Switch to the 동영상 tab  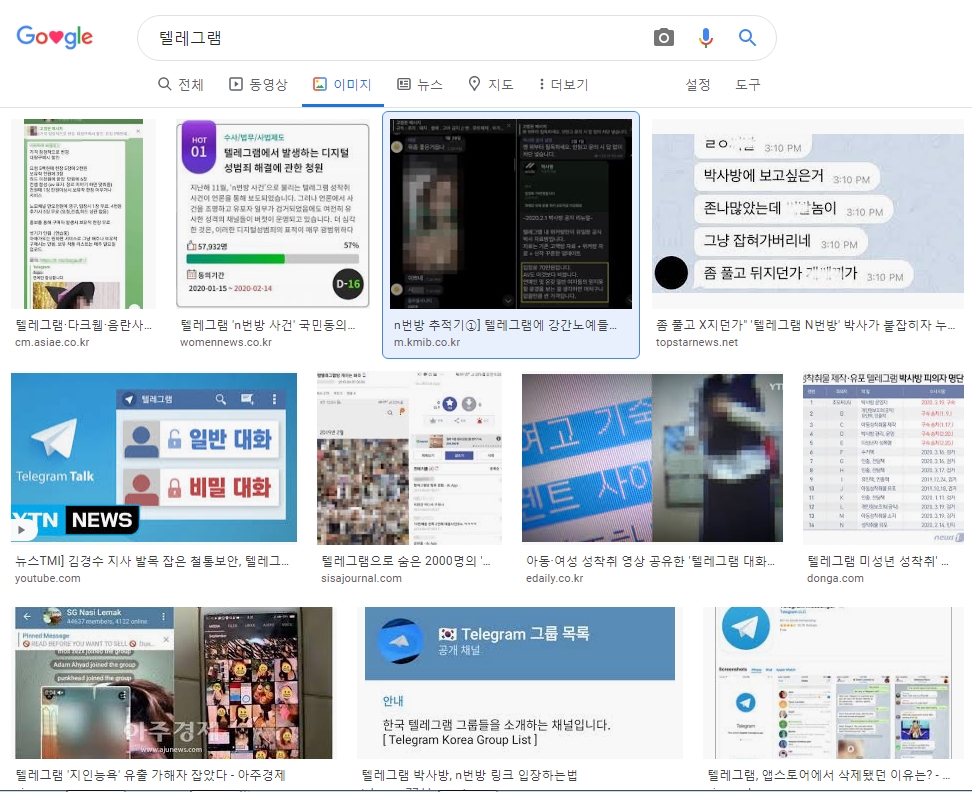coord(258,84)
